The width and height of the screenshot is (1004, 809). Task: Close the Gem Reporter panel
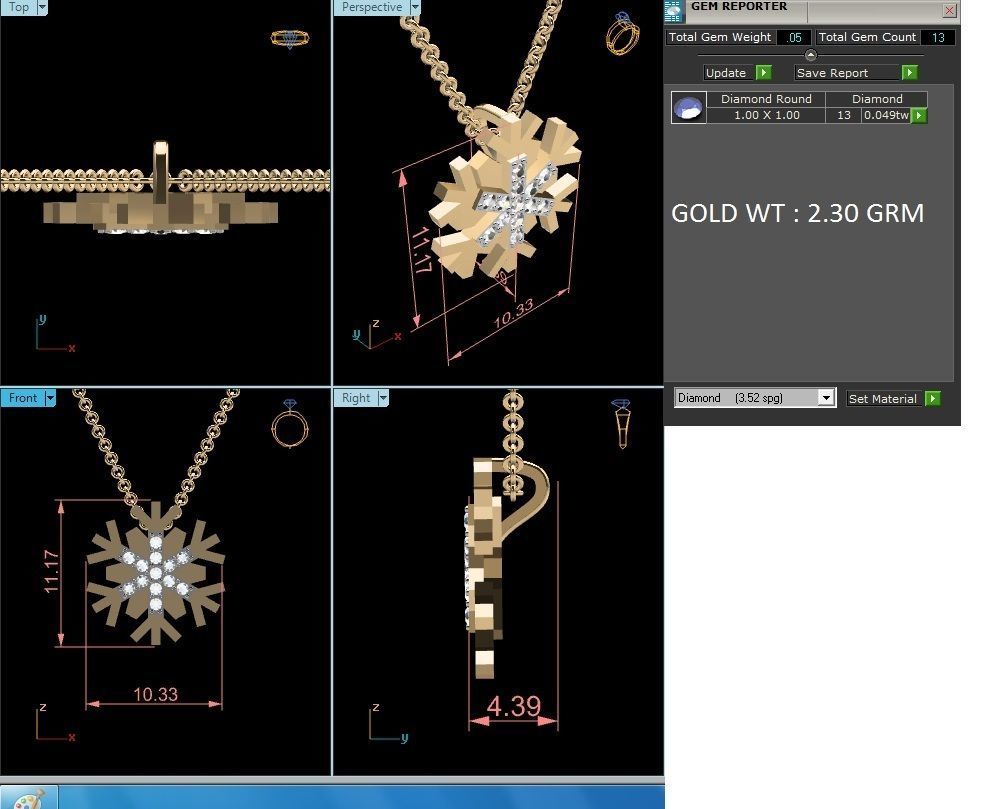pyautogui.click(x=950, y=10)
